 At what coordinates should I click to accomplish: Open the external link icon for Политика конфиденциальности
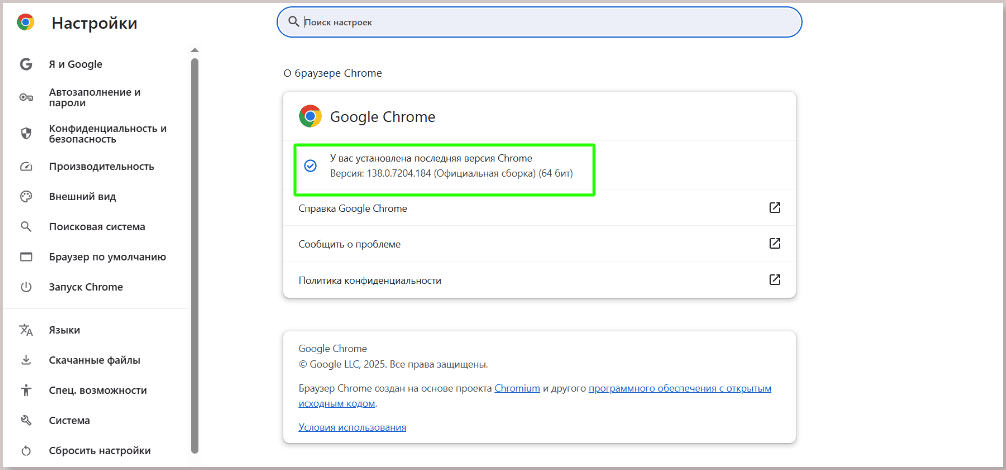(774, 280)
